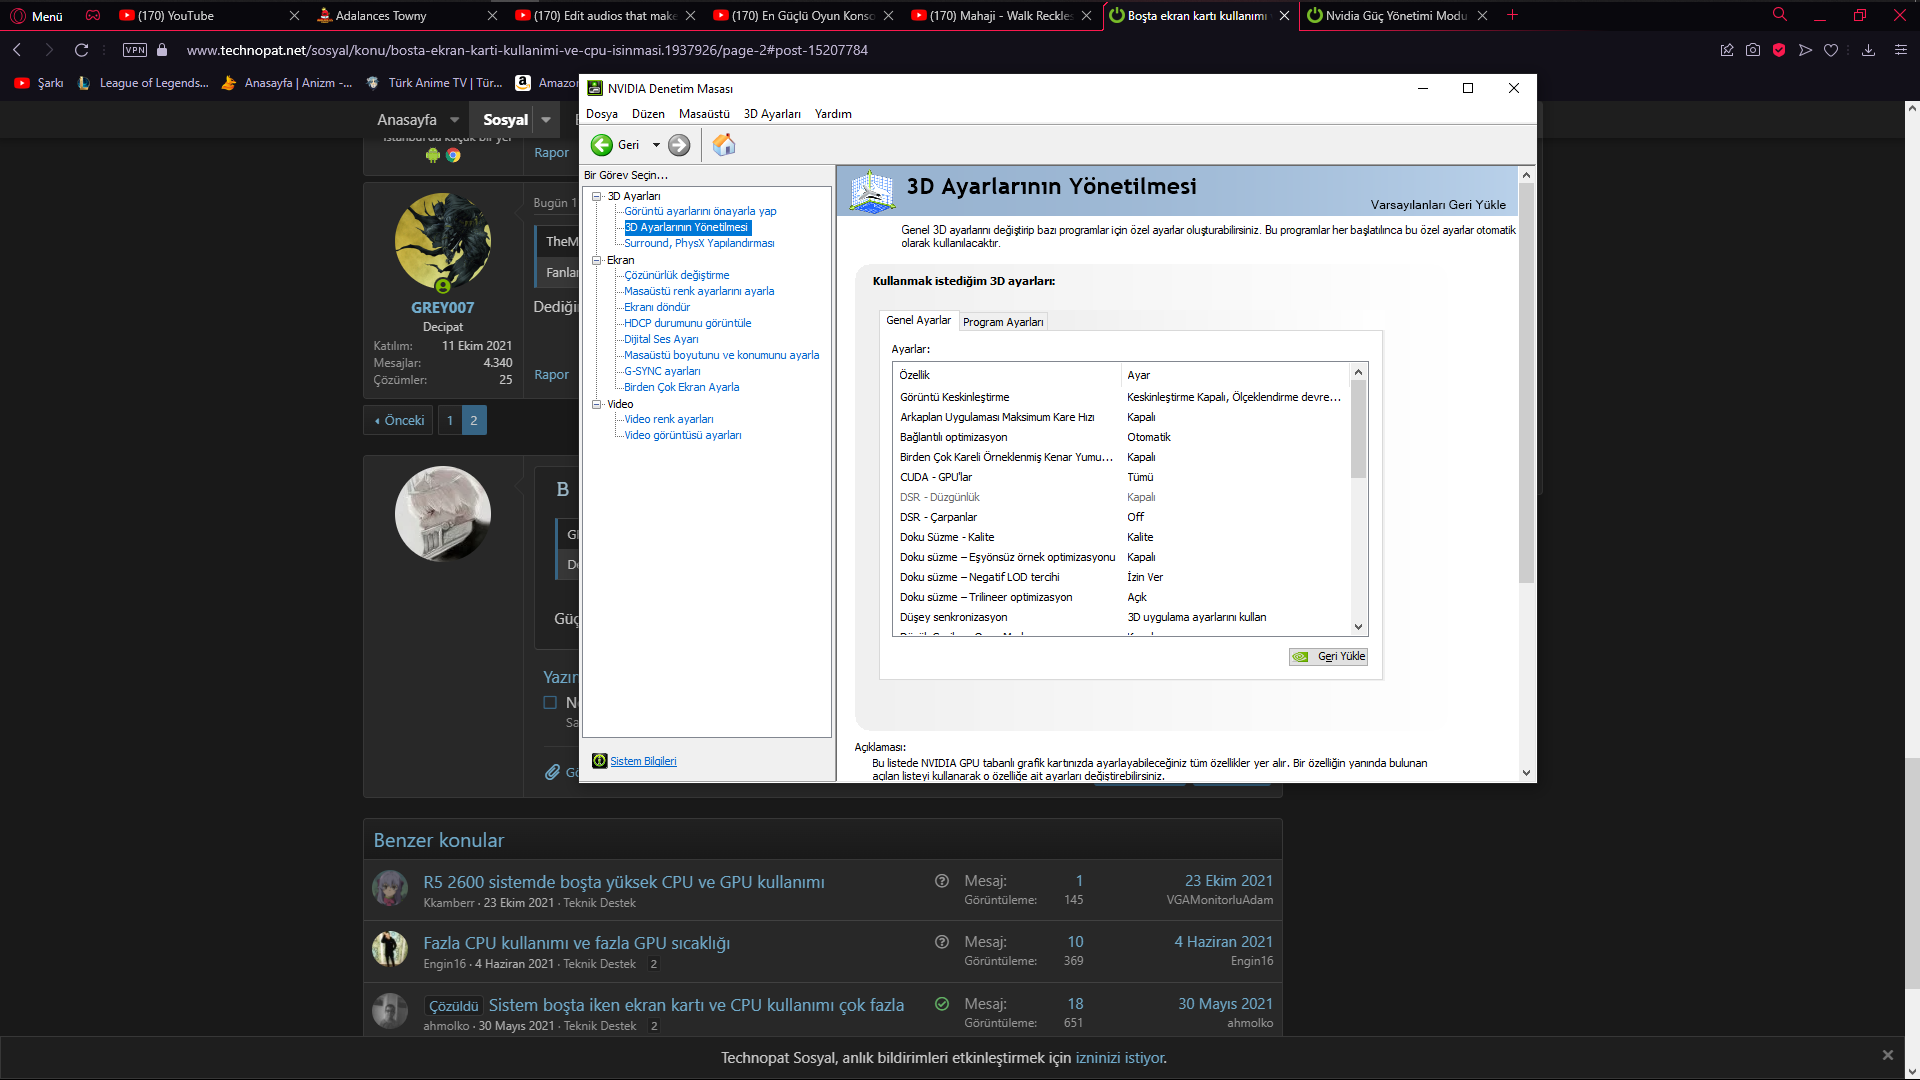
Task: Click settings list scroll down arrow
Action: [1358, 627]
